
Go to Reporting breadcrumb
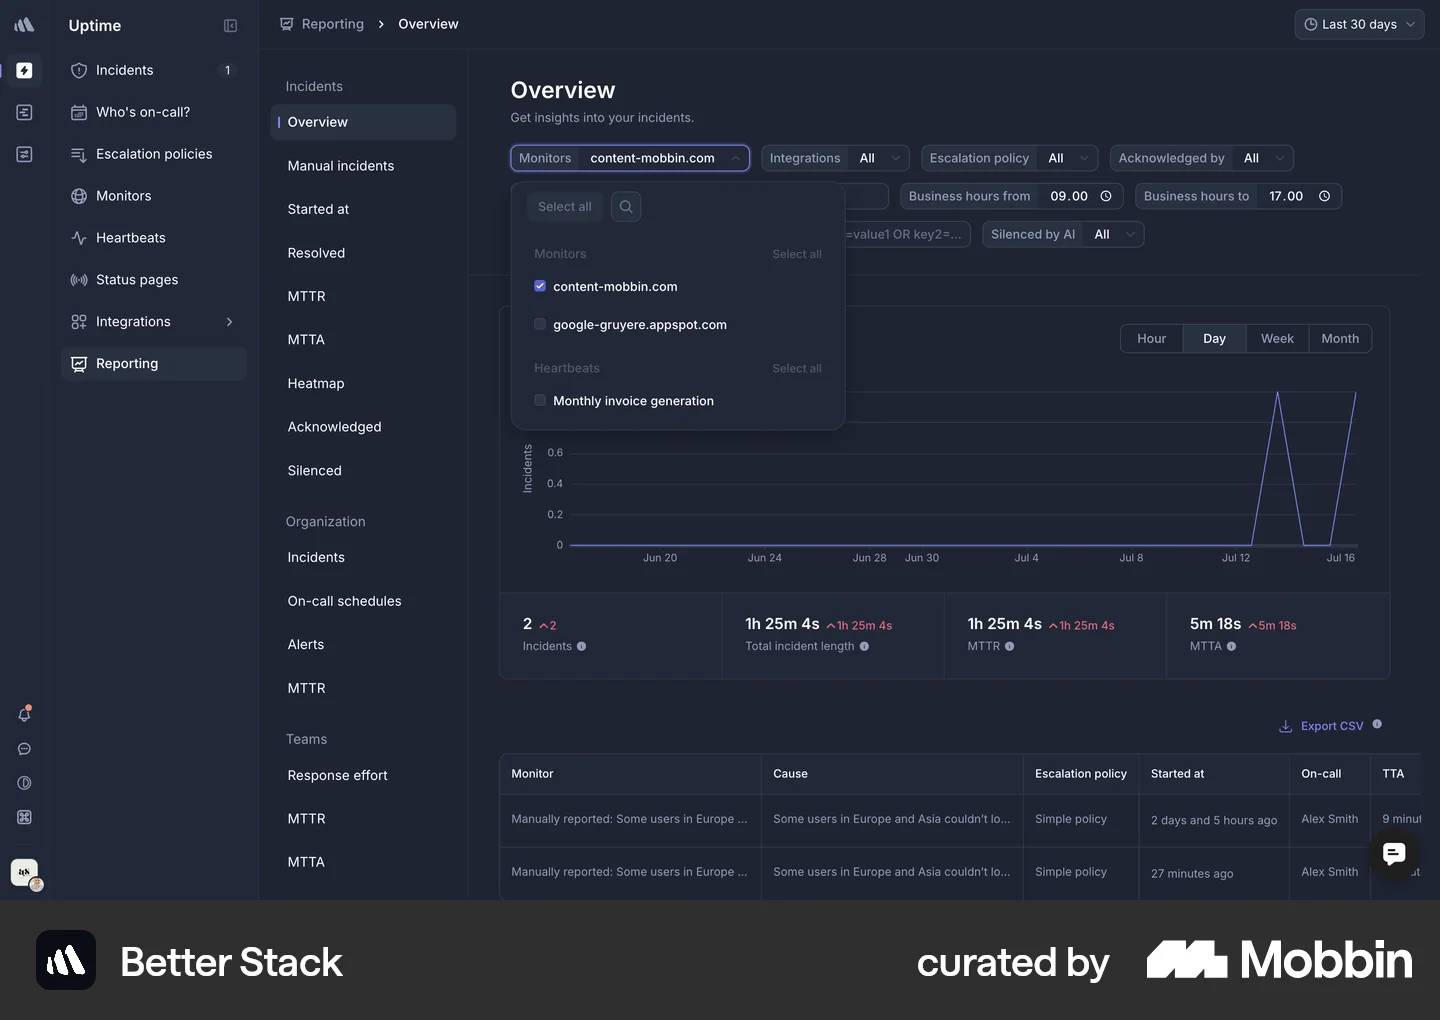coord(333,24)
